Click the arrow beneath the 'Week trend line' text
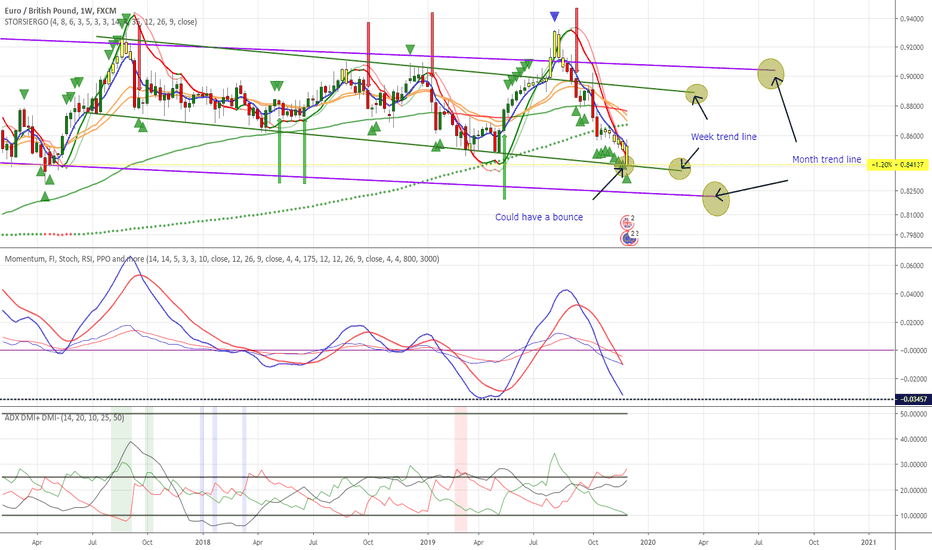 pyautogui.click(x=695, y=156)
